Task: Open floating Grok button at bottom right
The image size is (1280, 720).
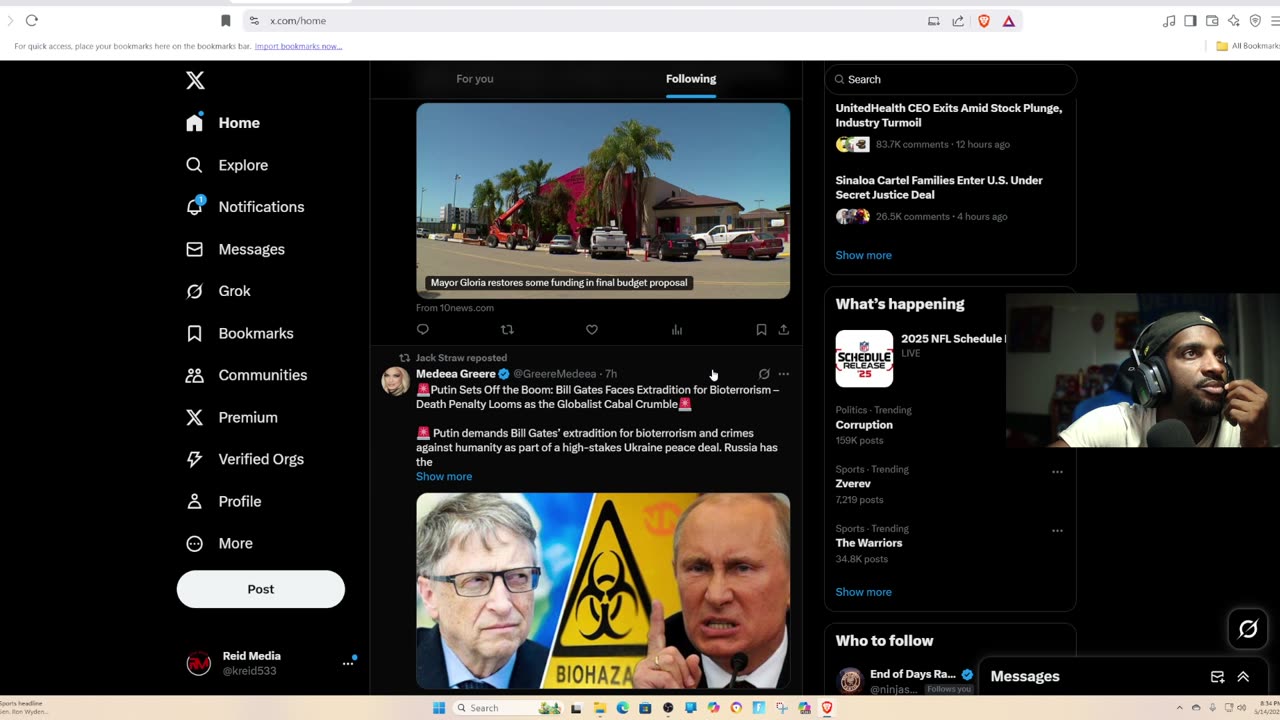Action: click(x=1248, y=629)
